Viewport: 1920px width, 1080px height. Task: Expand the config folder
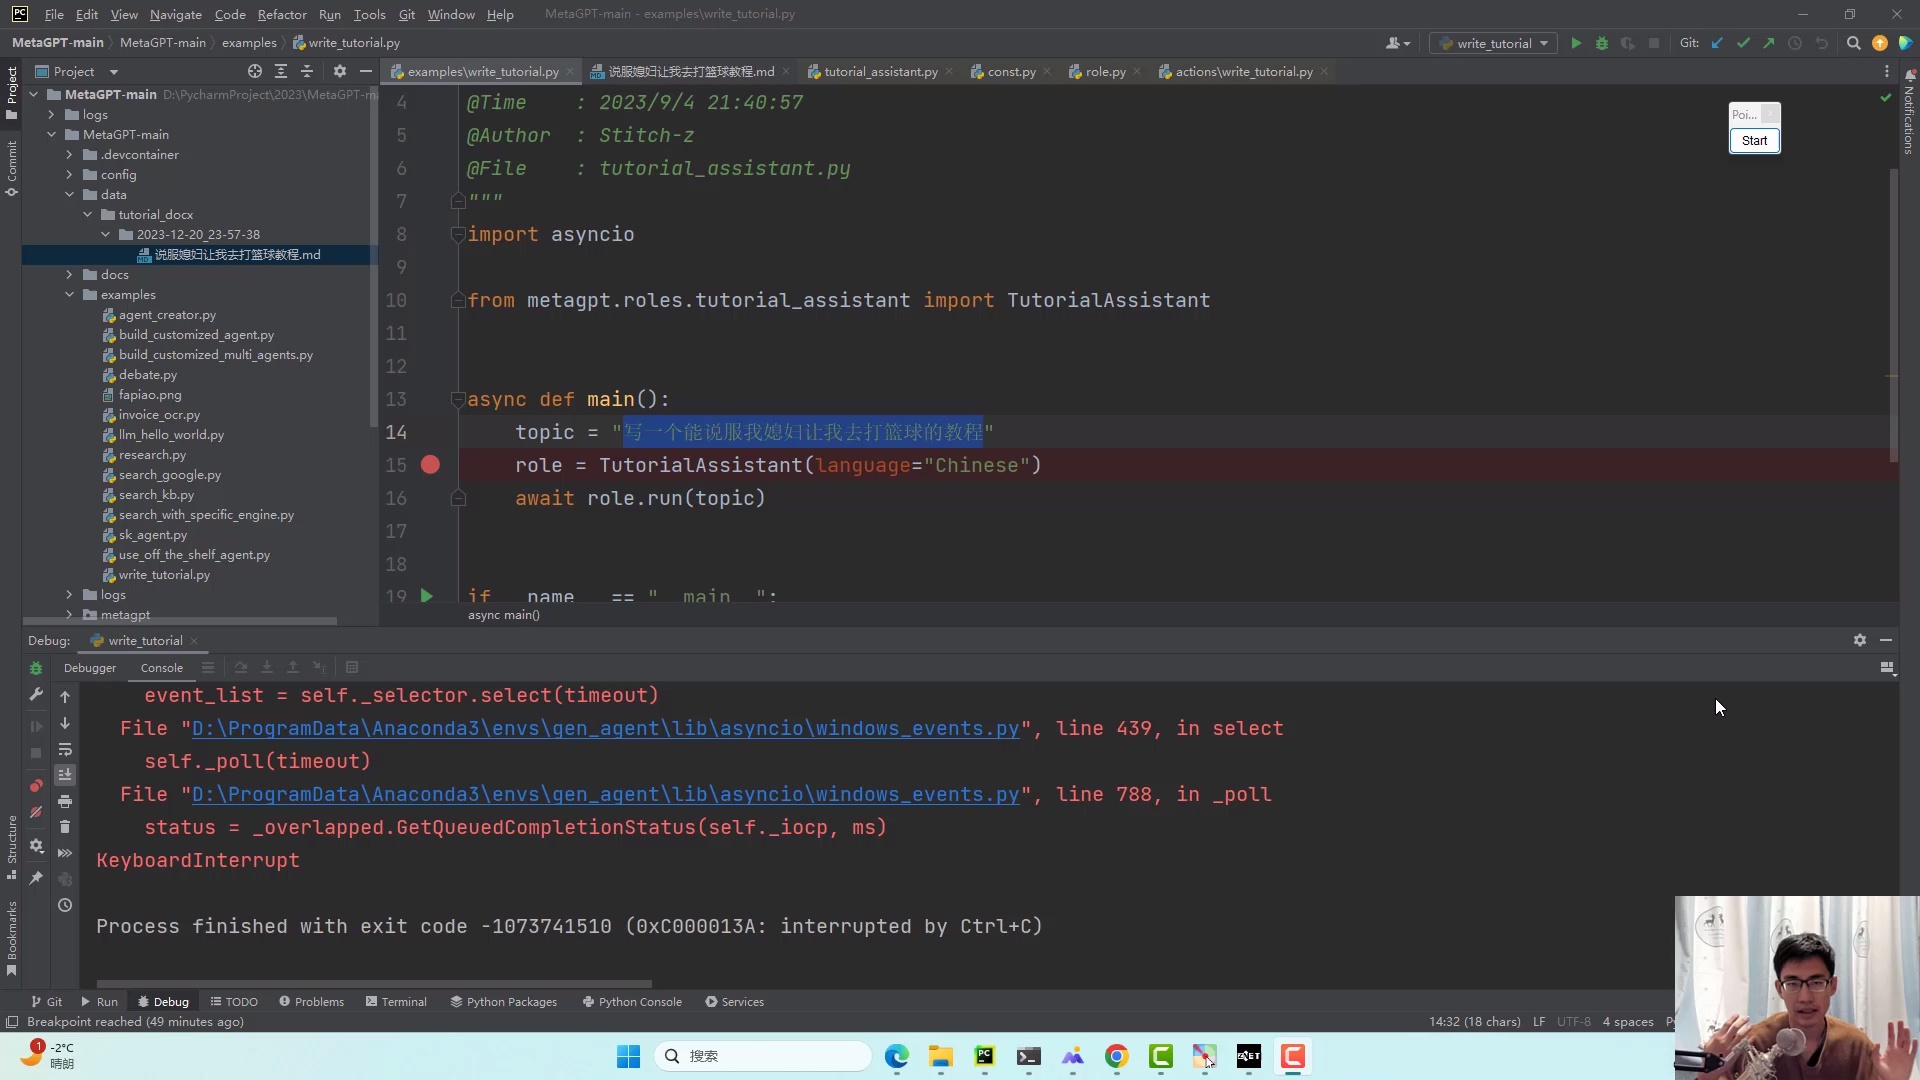coord(69,174)
